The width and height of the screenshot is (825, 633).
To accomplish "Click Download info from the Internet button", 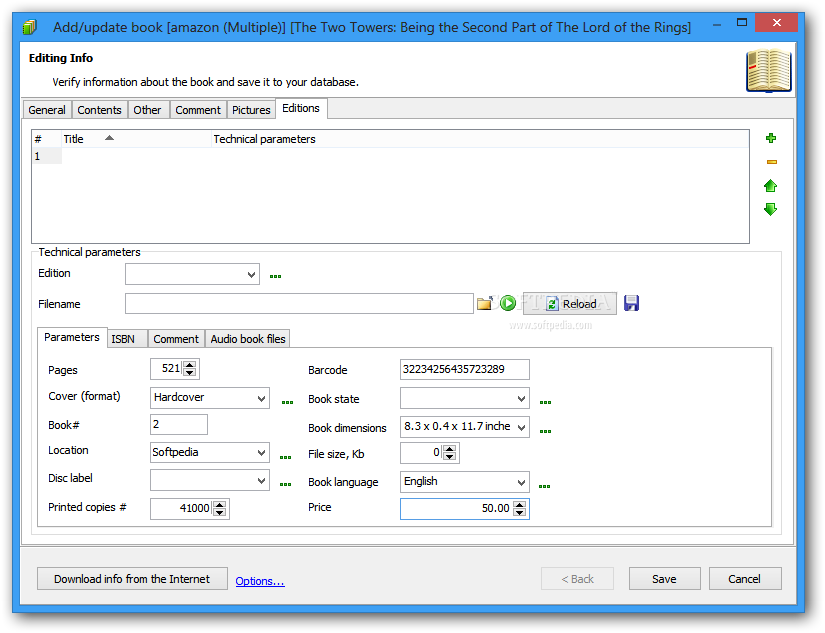I will 132,579.
